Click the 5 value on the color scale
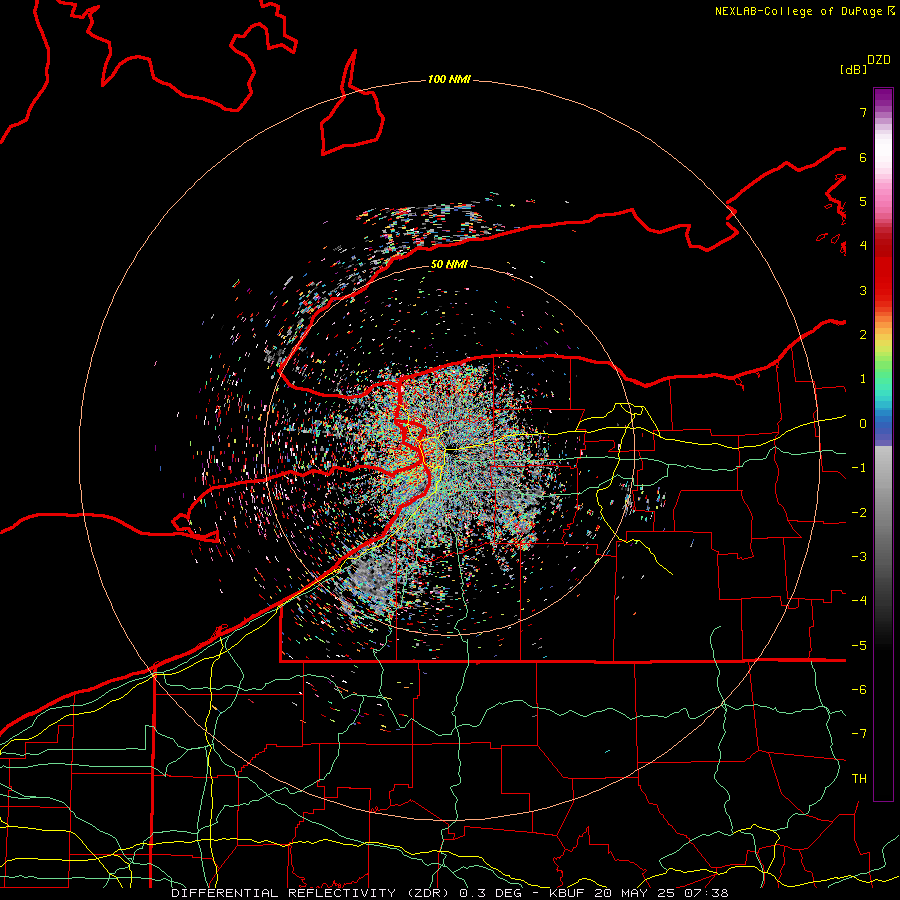The image size is (900, 900). (863, 201)
